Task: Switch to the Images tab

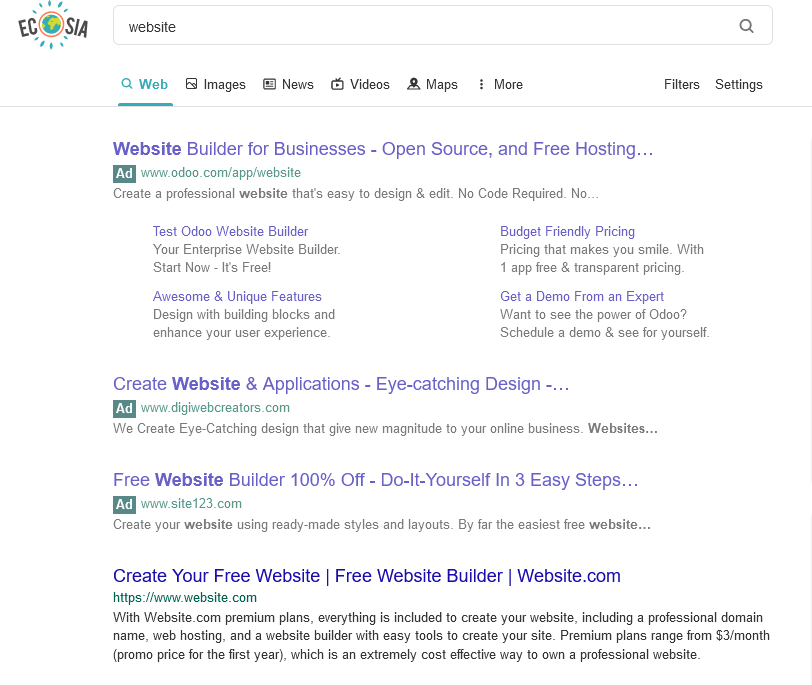Action: click(215, 84)
